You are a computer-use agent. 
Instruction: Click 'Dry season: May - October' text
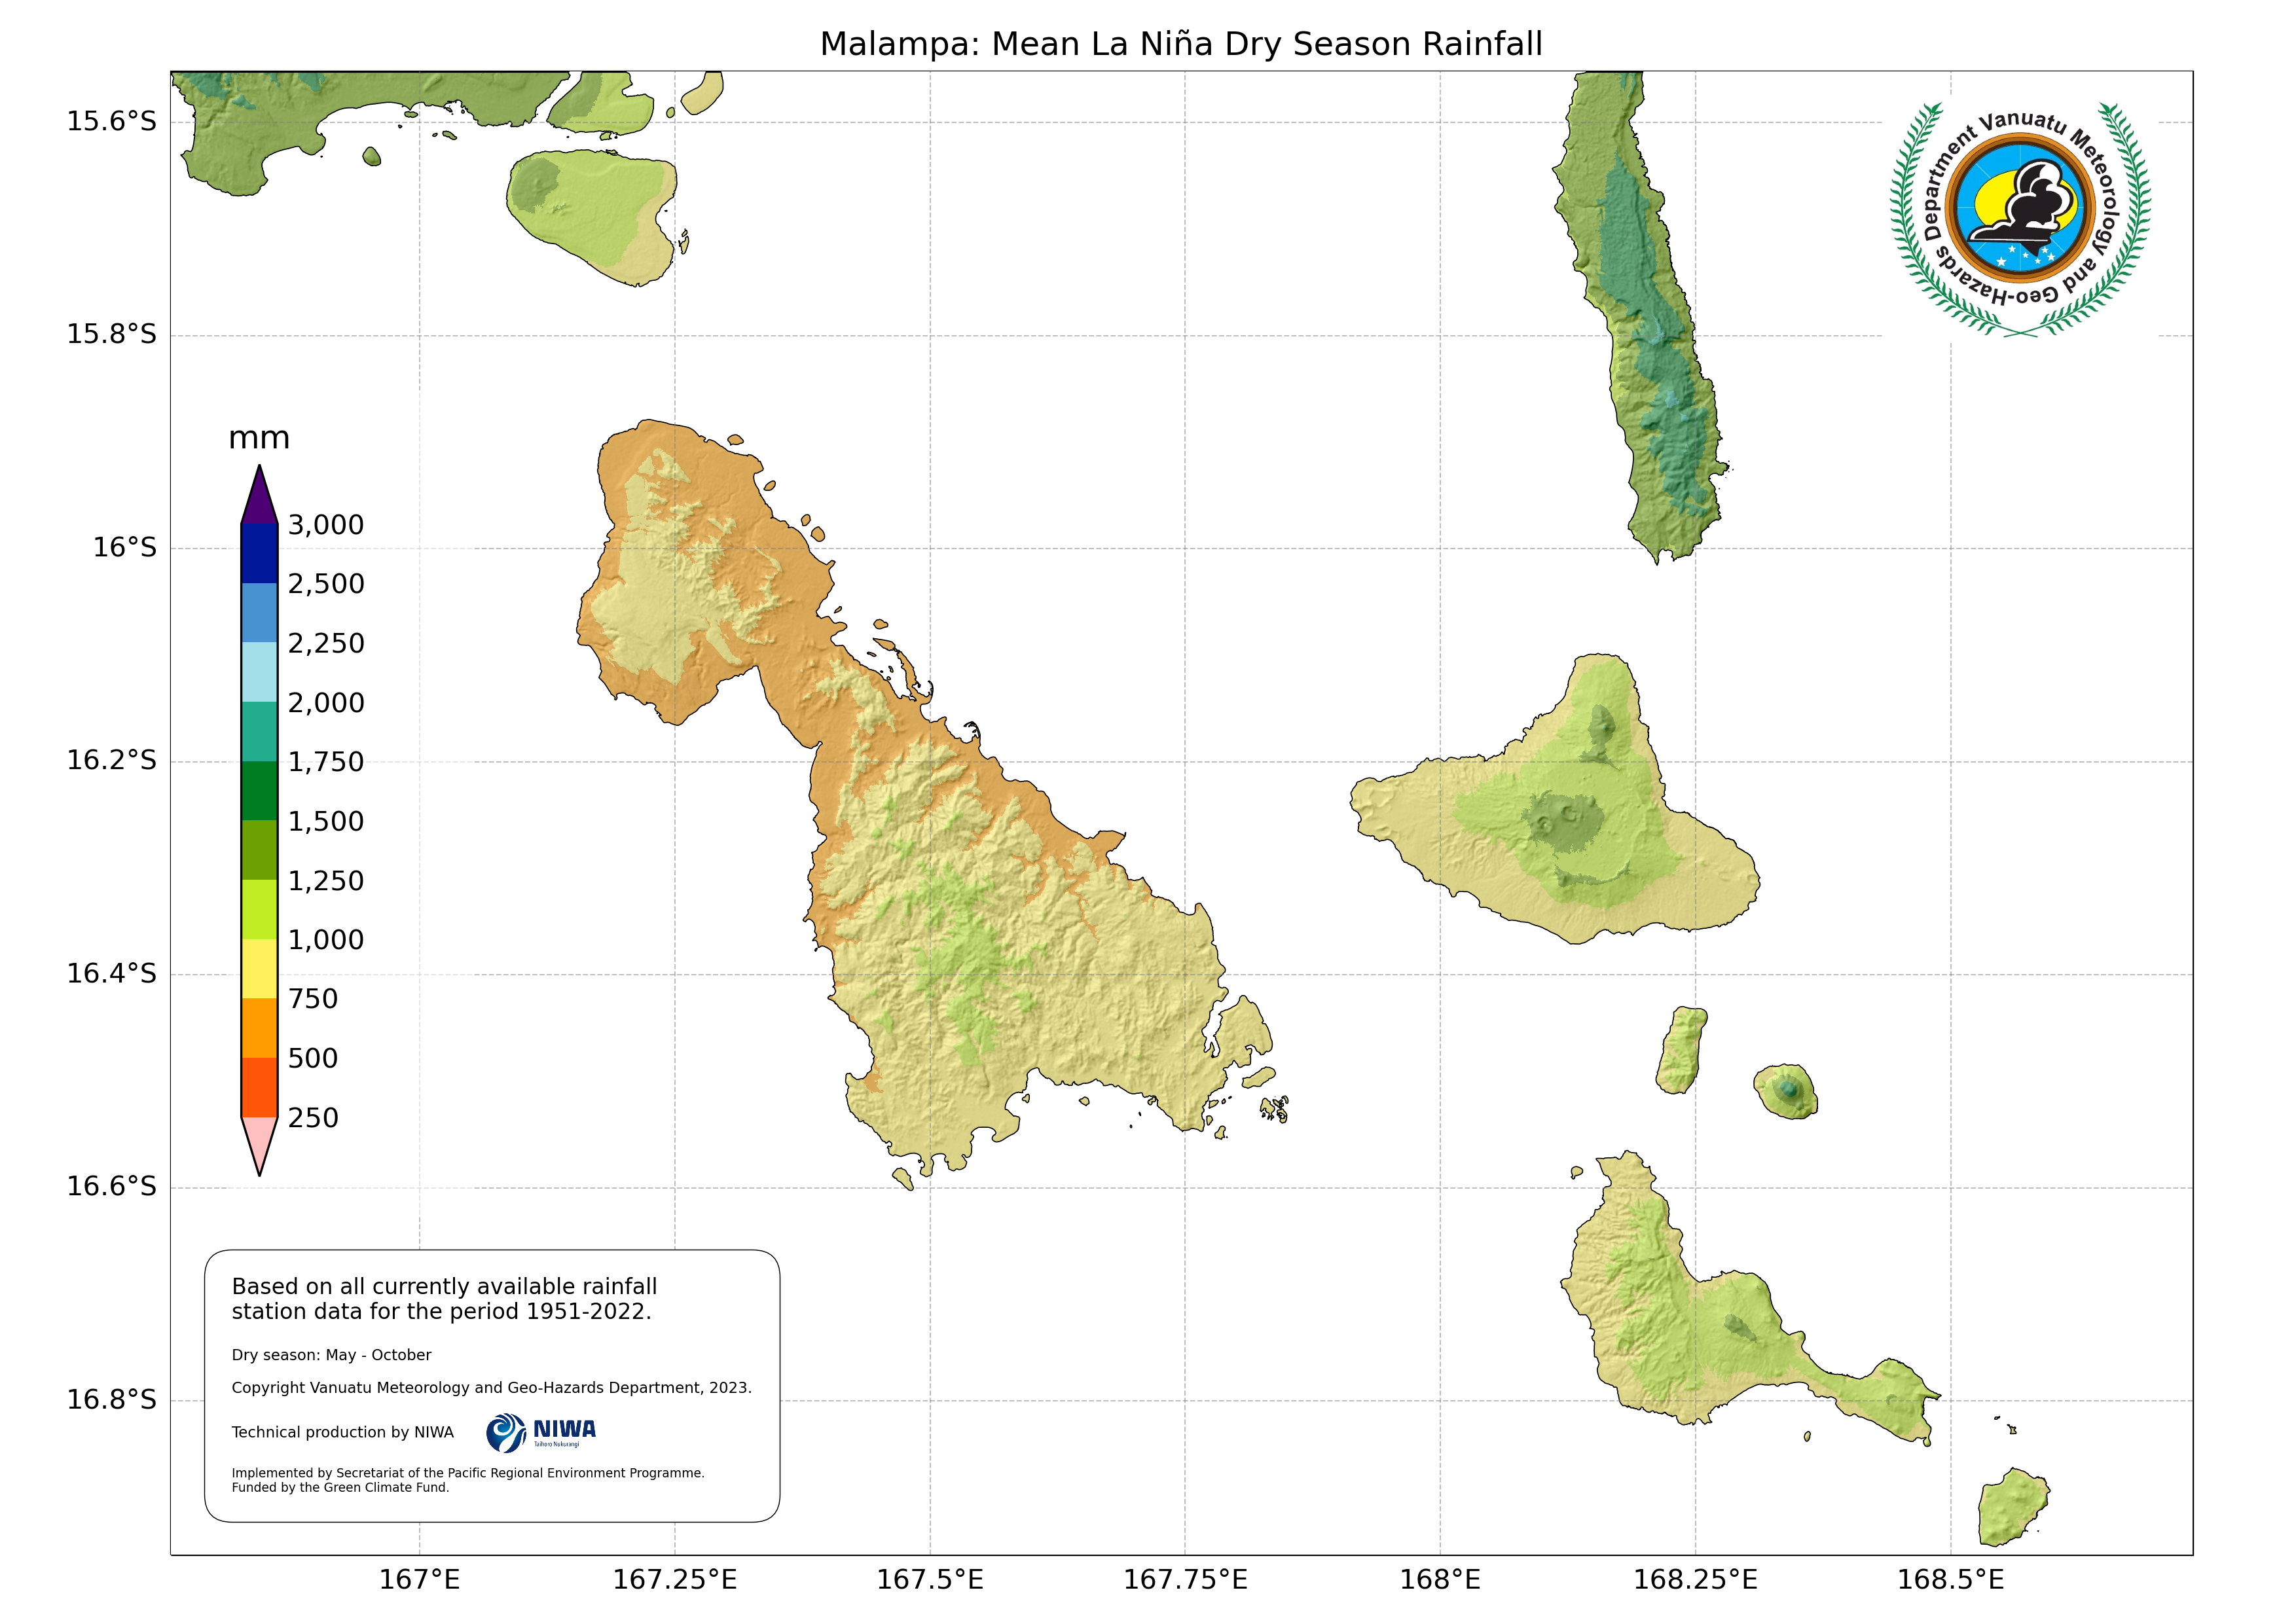[x=331, y=1355]
